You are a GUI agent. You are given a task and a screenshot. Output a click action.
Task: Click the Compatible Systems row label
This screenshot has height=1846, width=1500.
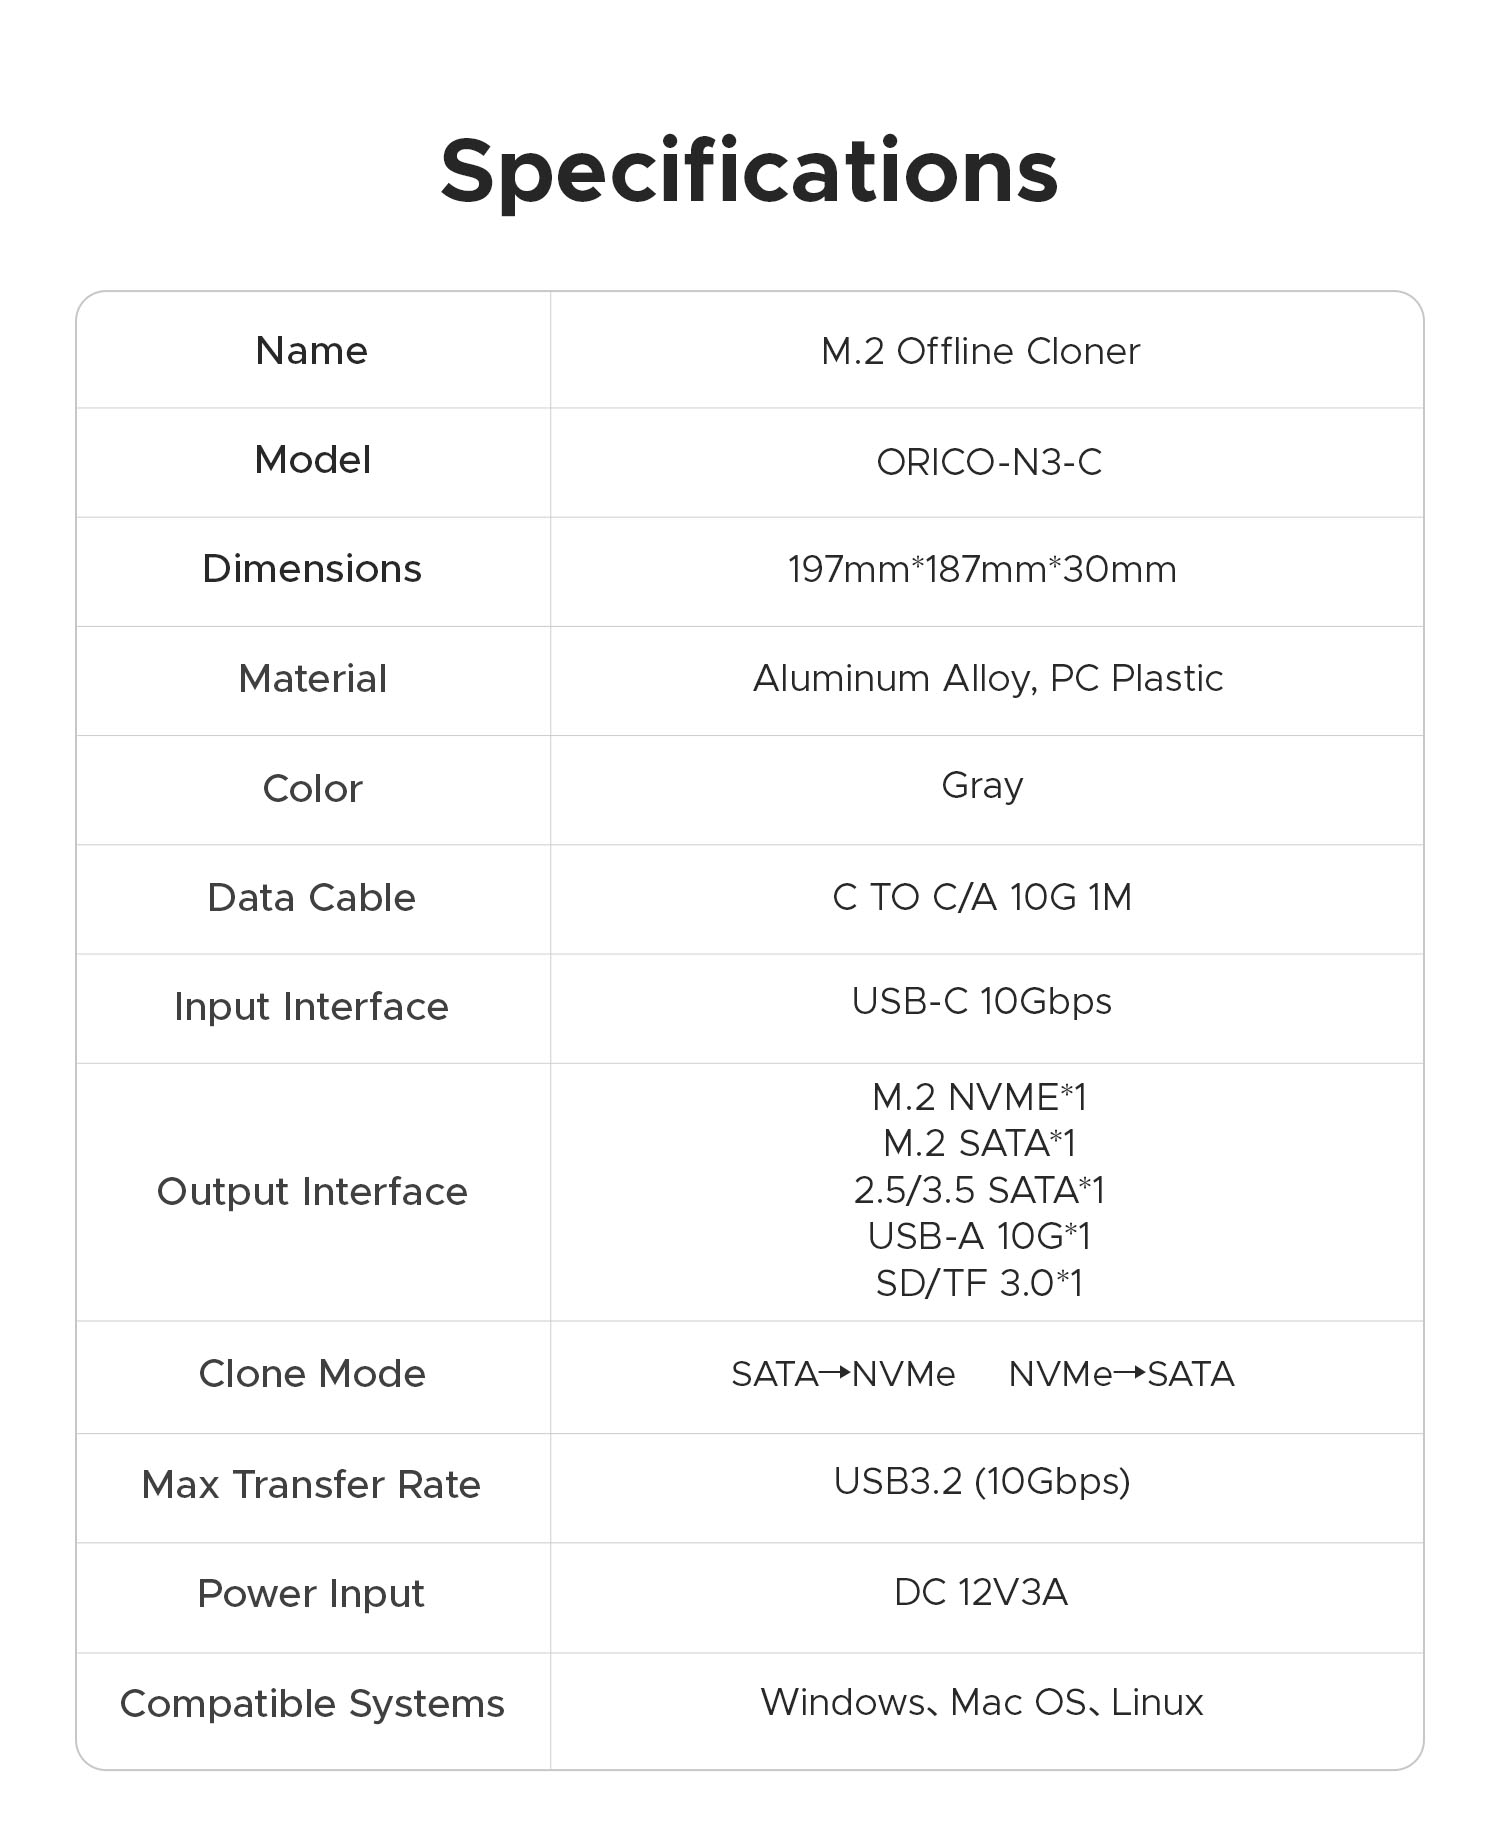coord(312,1704)
